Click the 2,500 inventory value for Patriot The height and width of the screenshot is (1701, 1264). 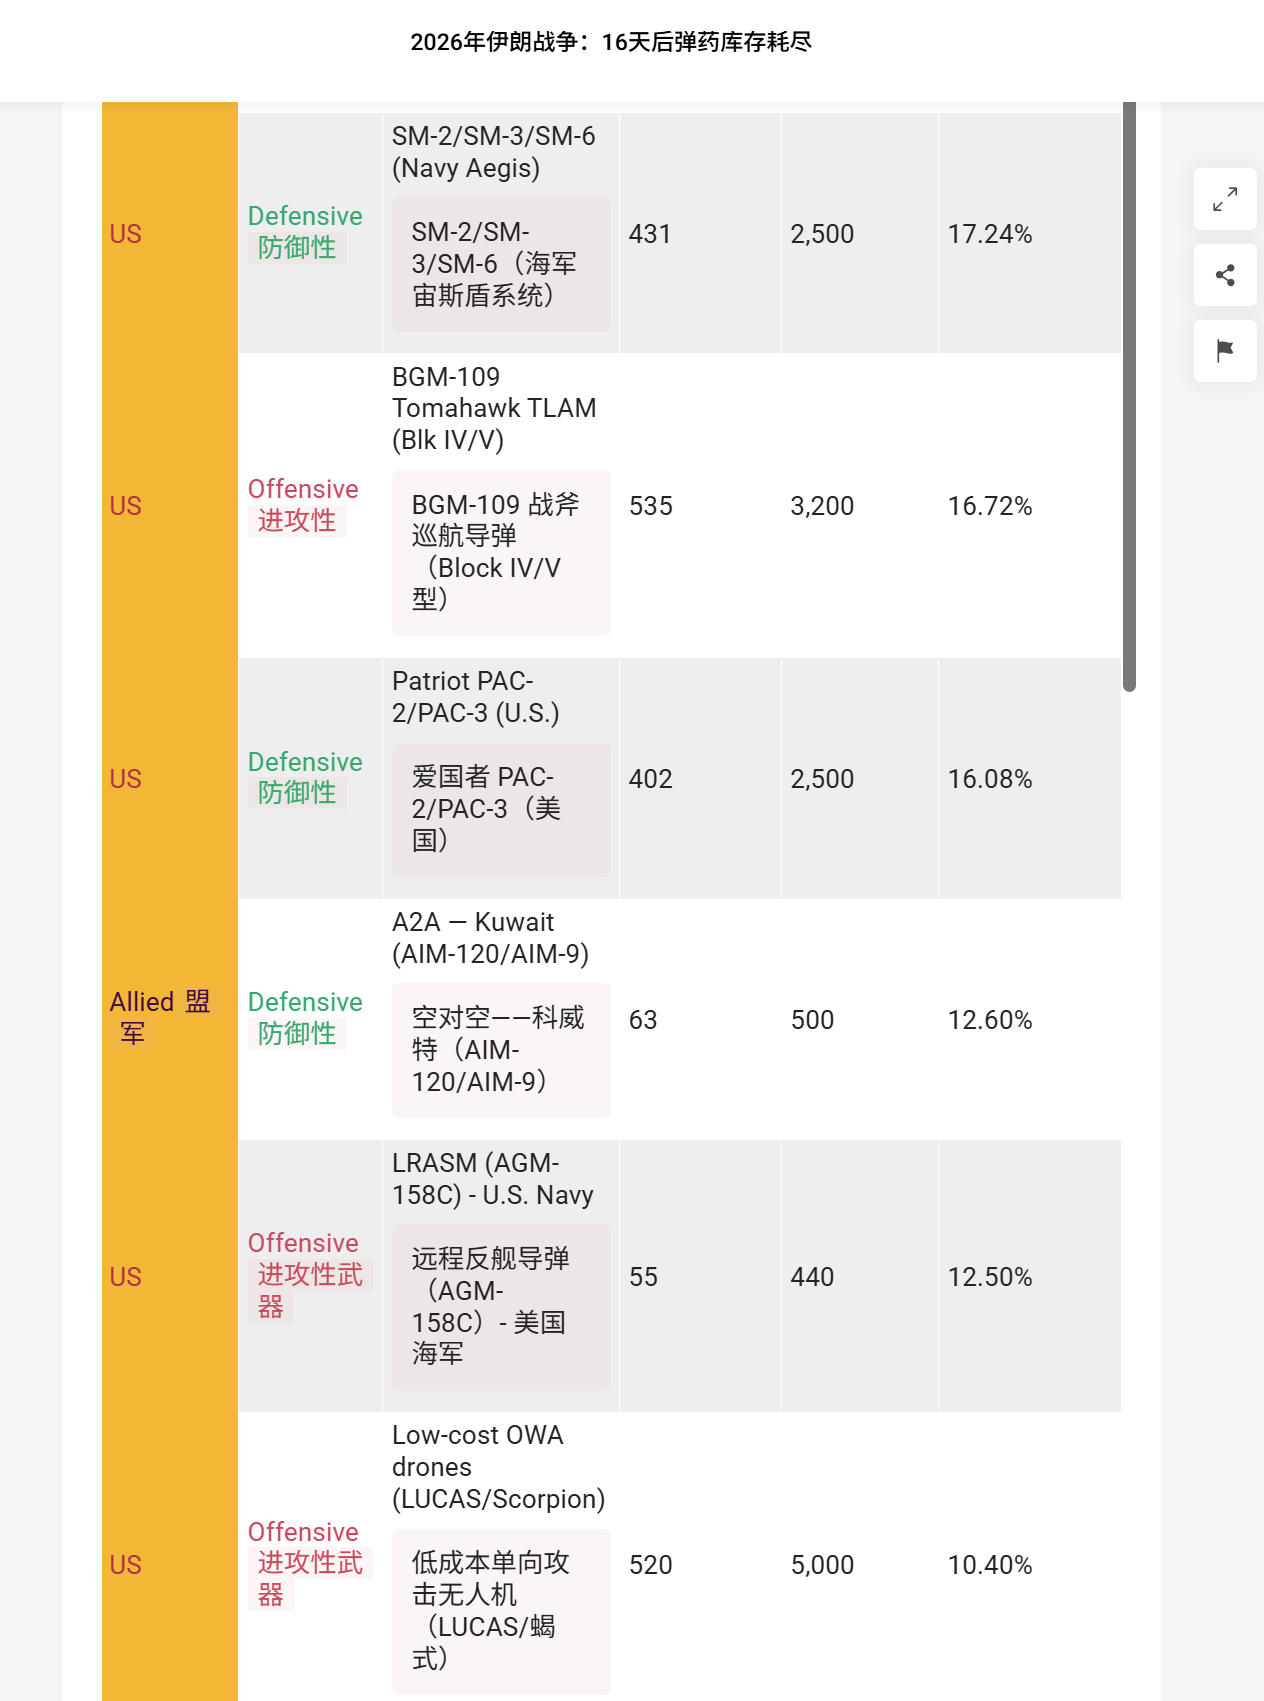(x=822, y=778)
